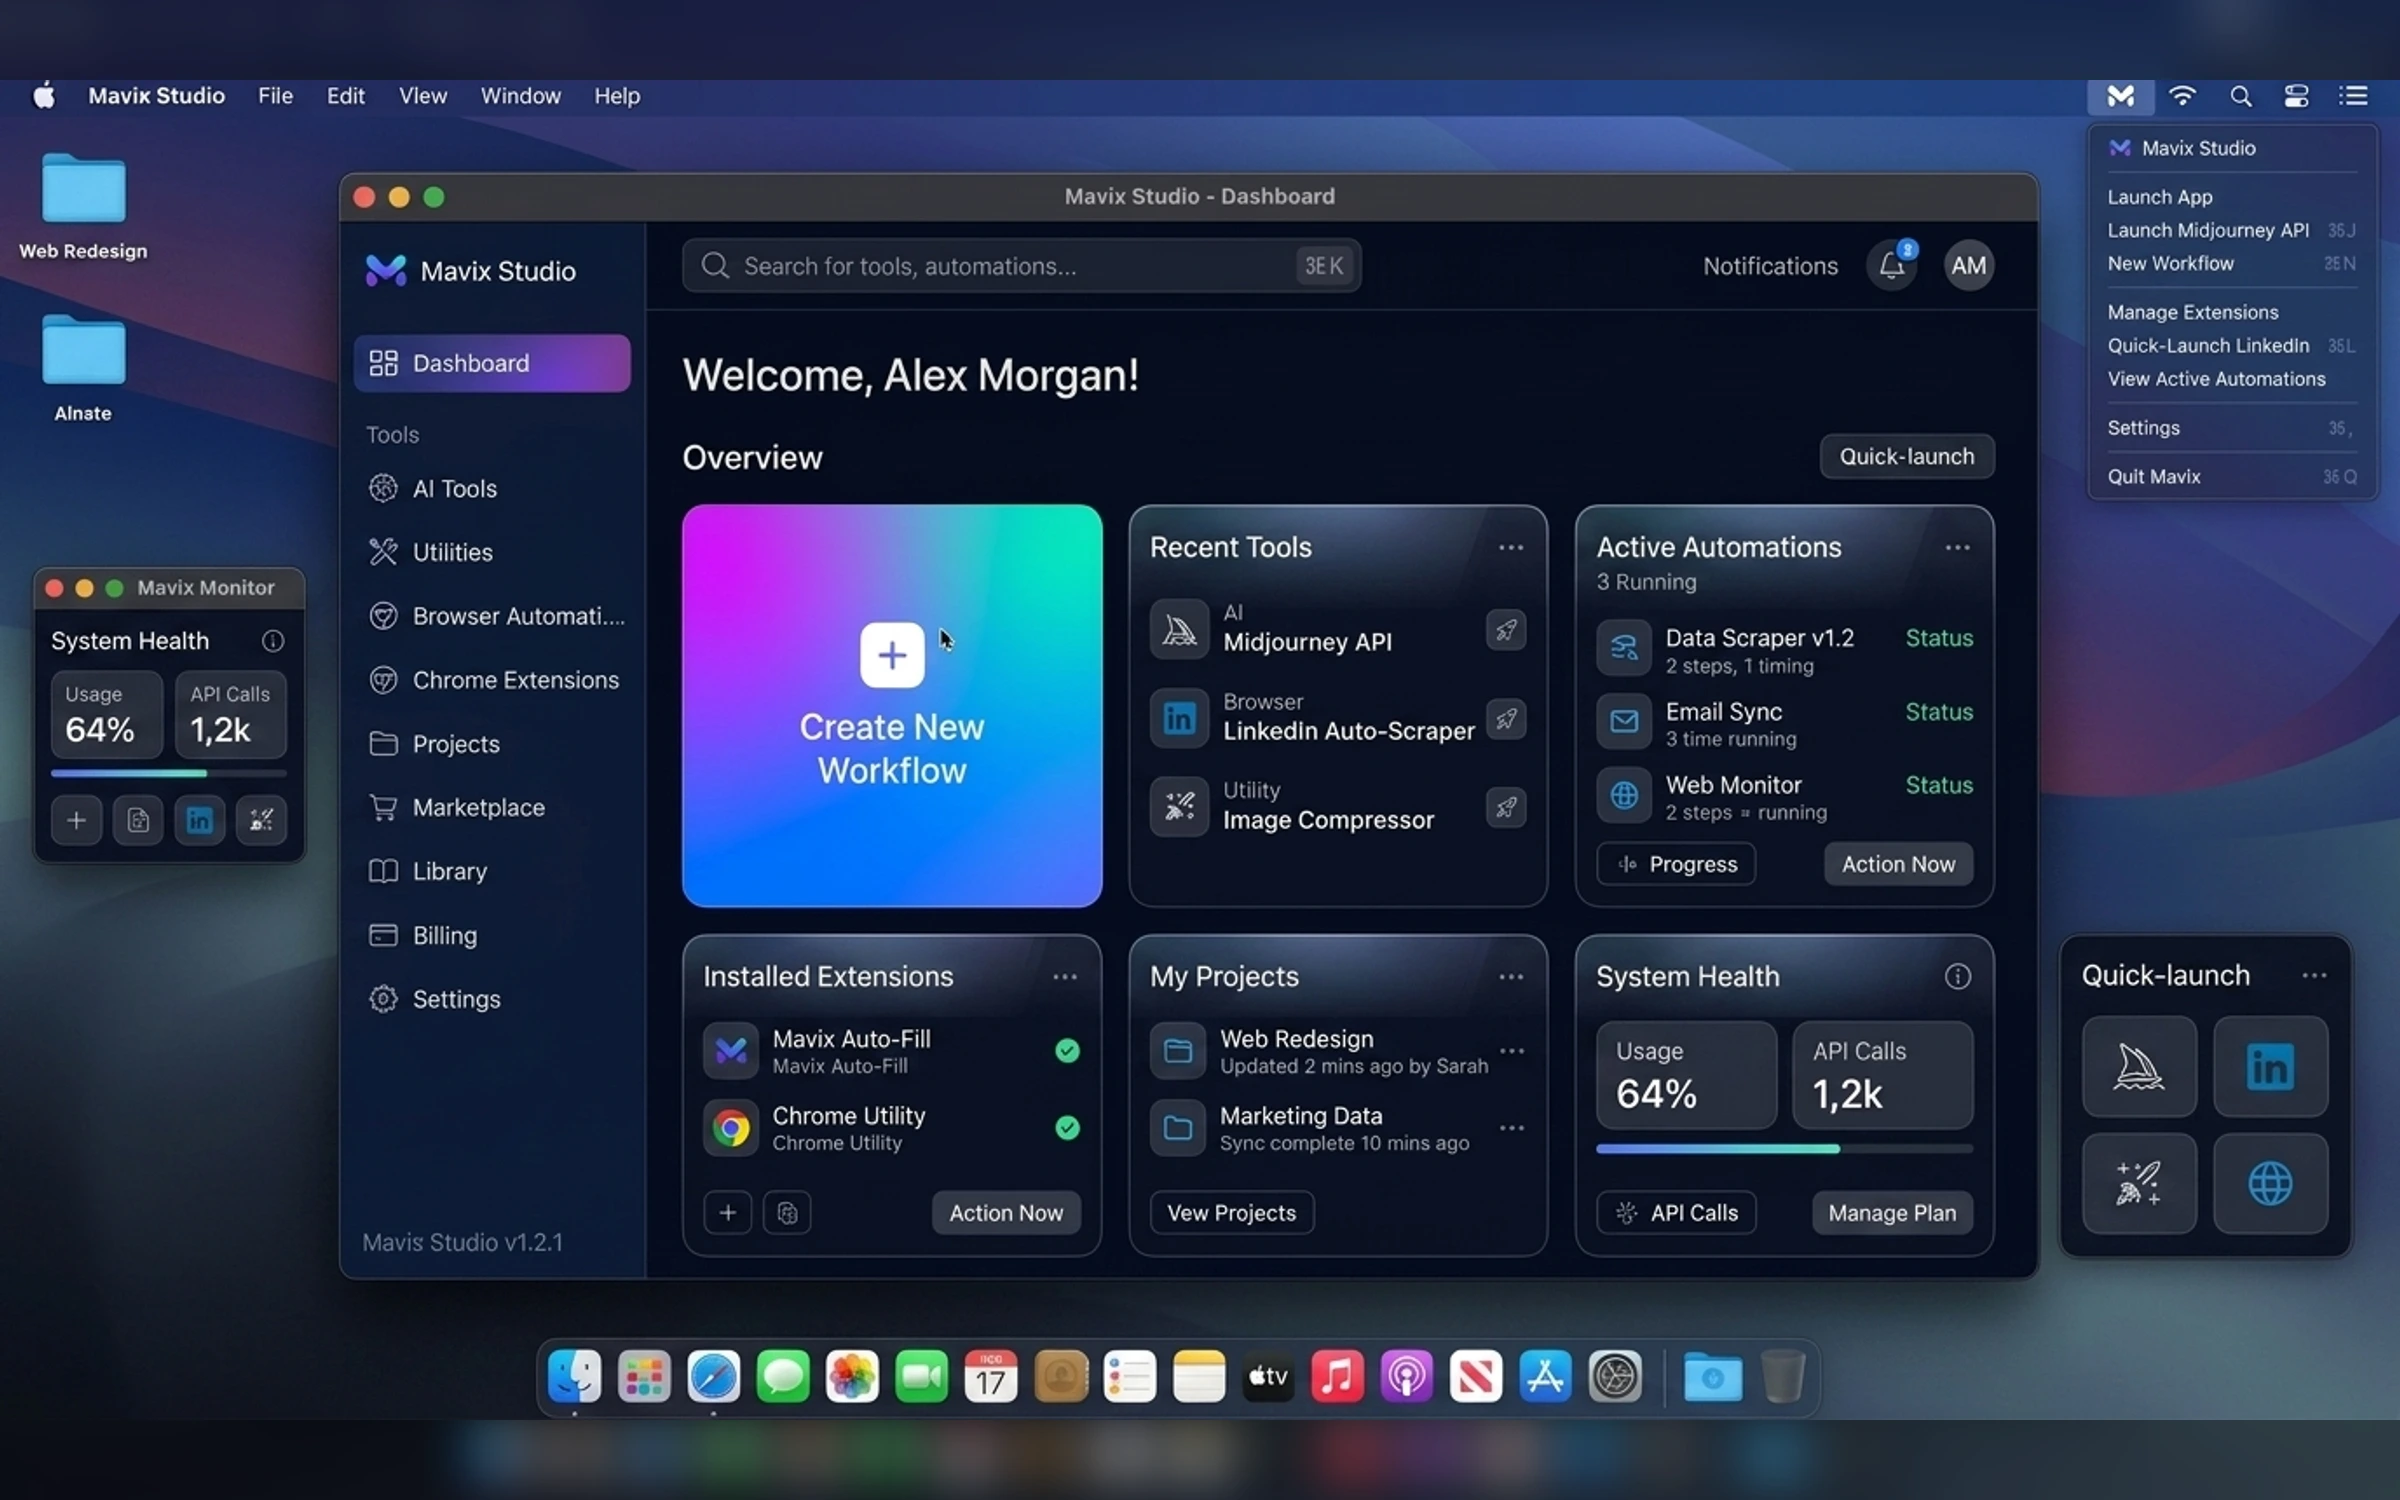This screenshot has height=1500, width=2400.
Task: Select Launch Midjourney API in the tray menu
Action: coord(2231,230)
